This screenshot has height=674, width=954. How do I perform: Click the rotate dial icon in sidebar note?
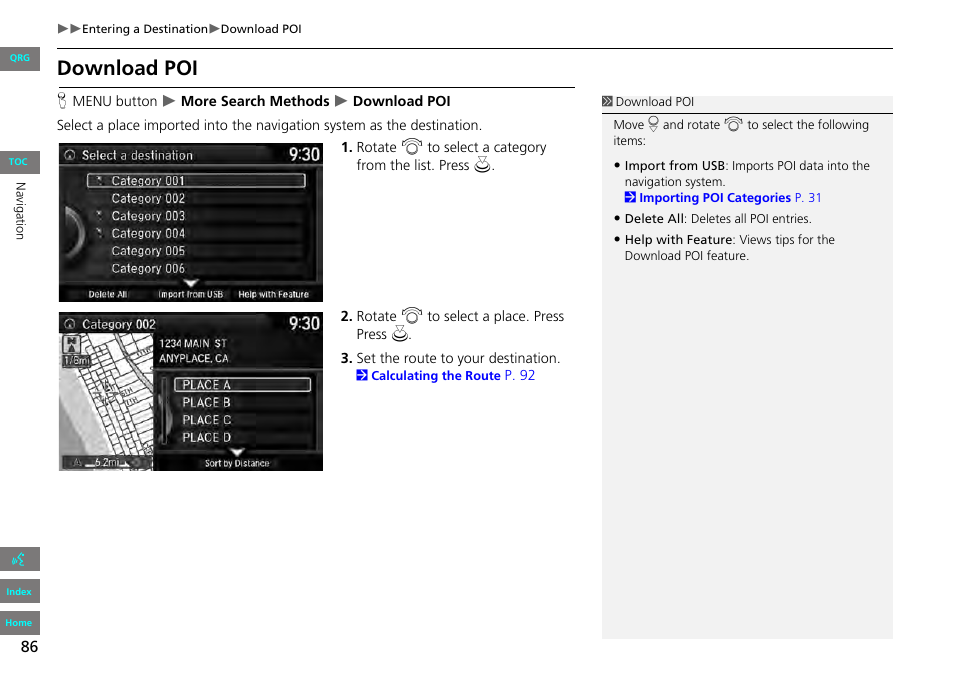[734, 124]
